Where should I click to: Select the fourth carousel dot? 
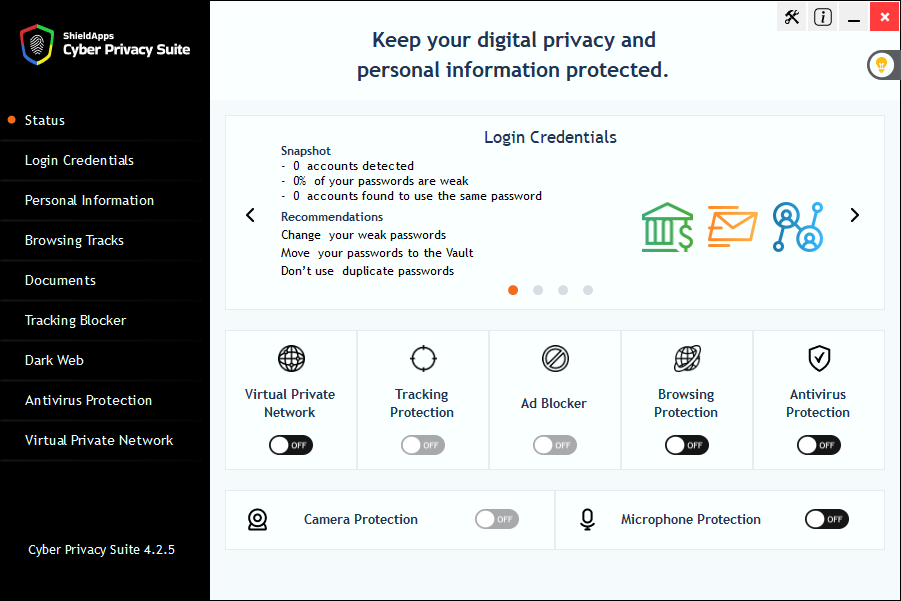(588, 290)
